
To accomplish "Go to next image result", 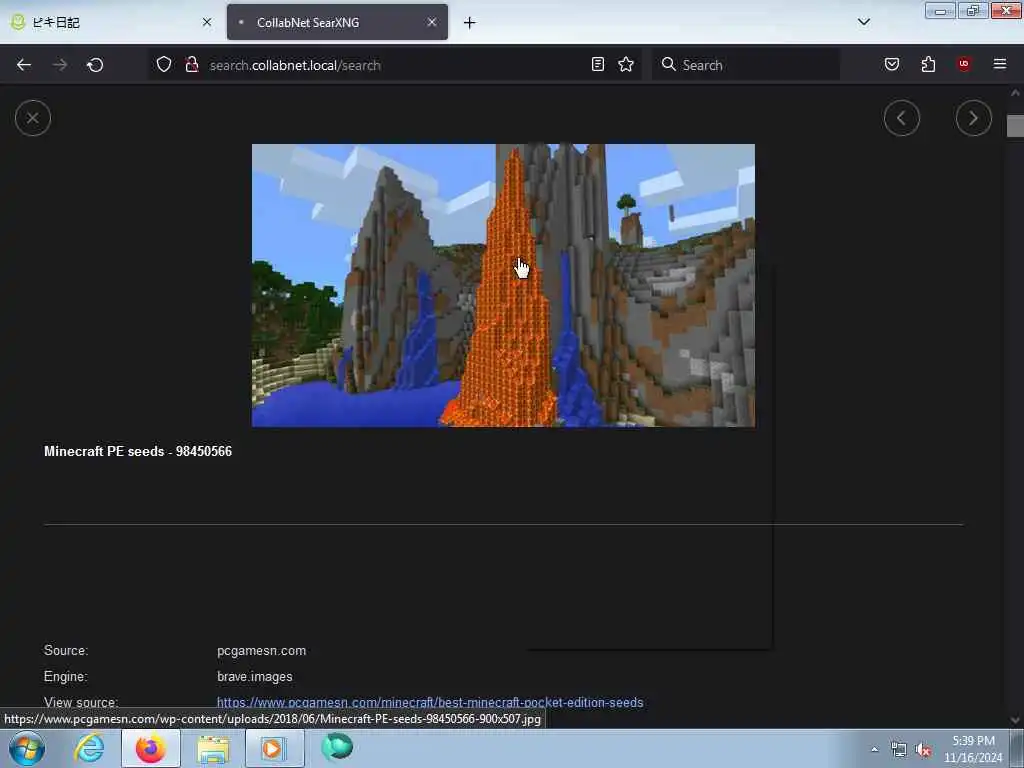I will pos(973,118).
